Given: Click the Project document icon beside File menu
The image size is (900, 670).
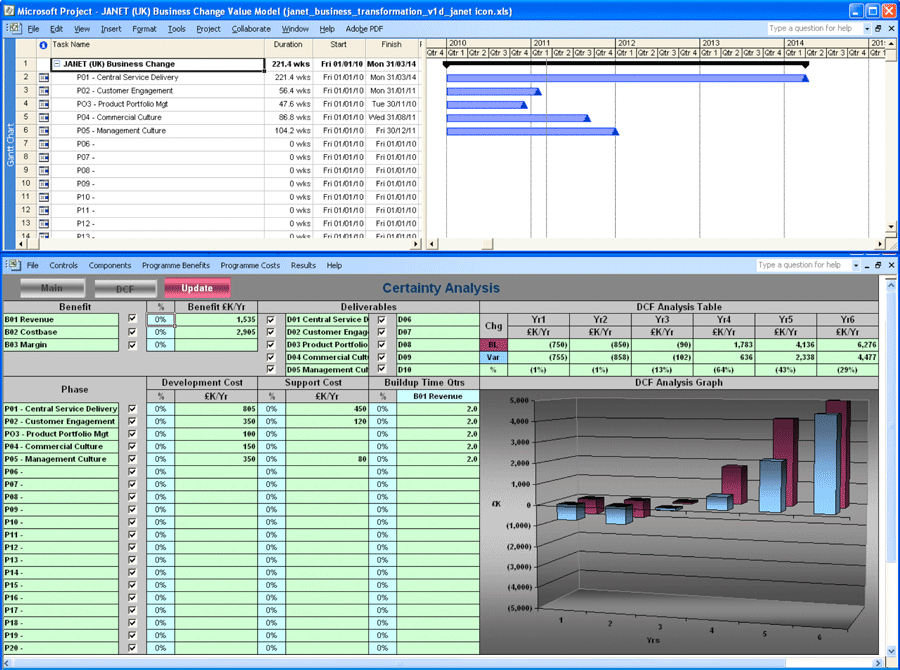Looking at the screenshot, I should [14, 29].
